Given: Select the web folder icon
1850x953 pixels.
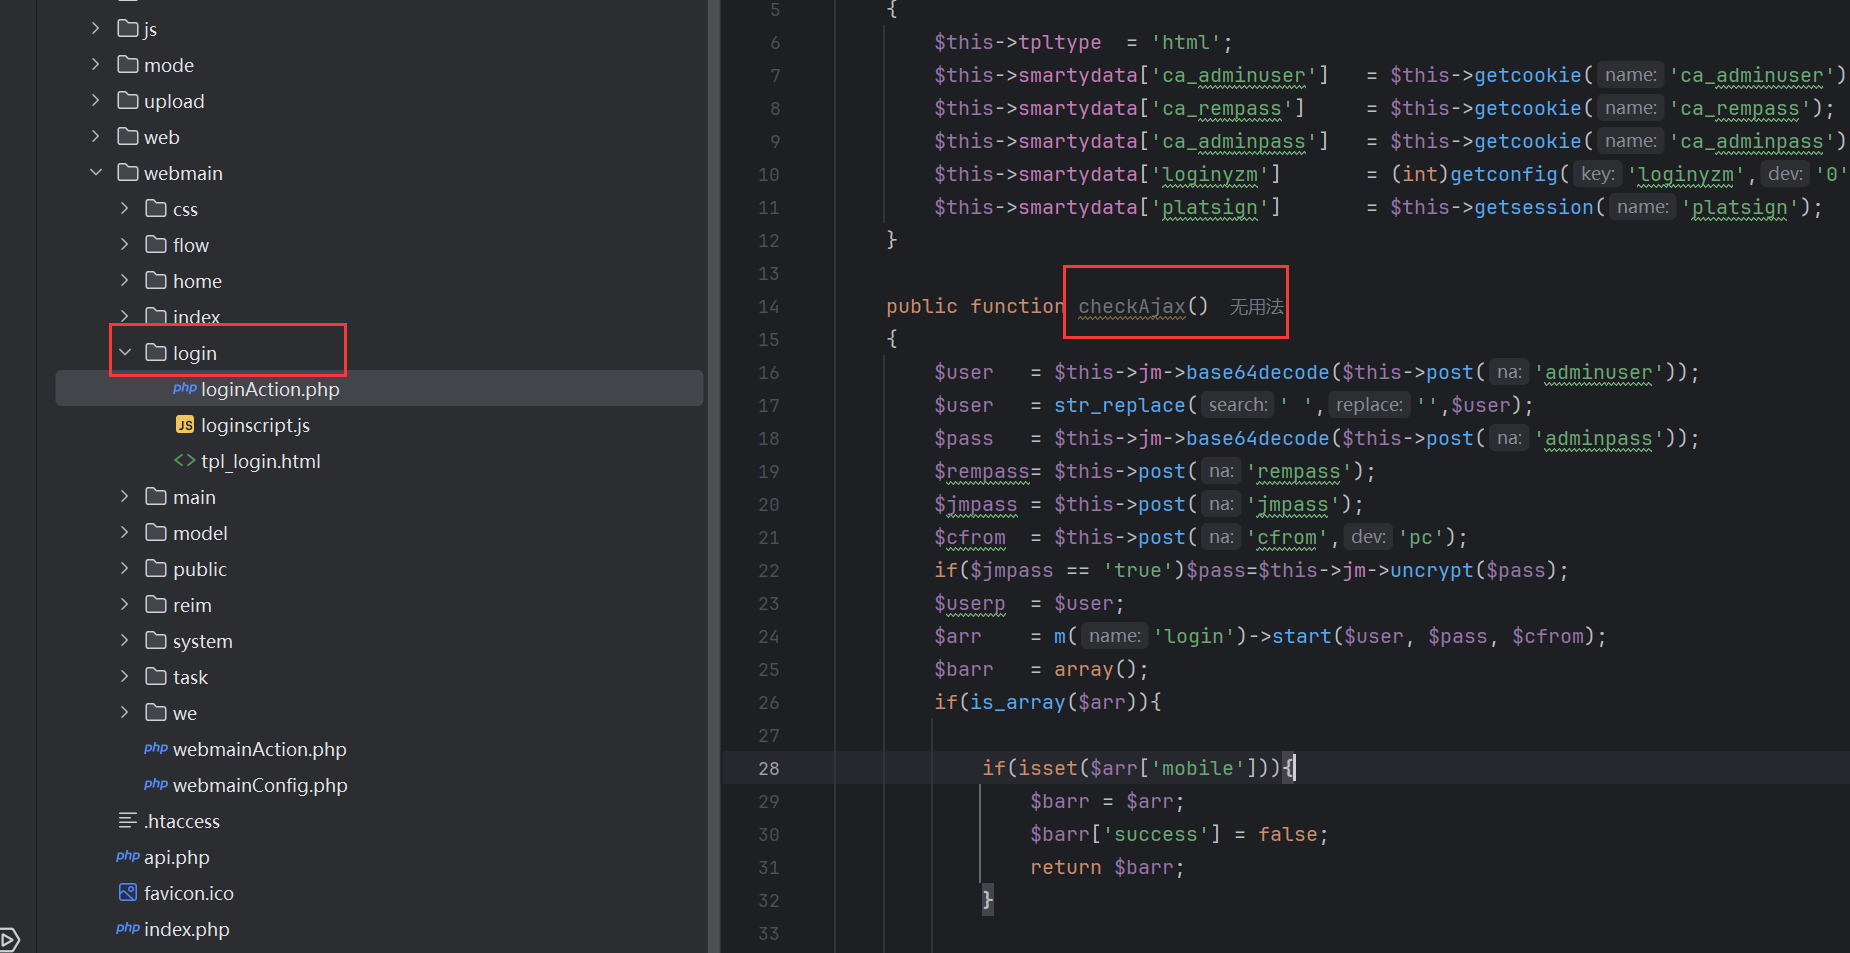Looking at the screenshot, I should [x=127, y=136].
